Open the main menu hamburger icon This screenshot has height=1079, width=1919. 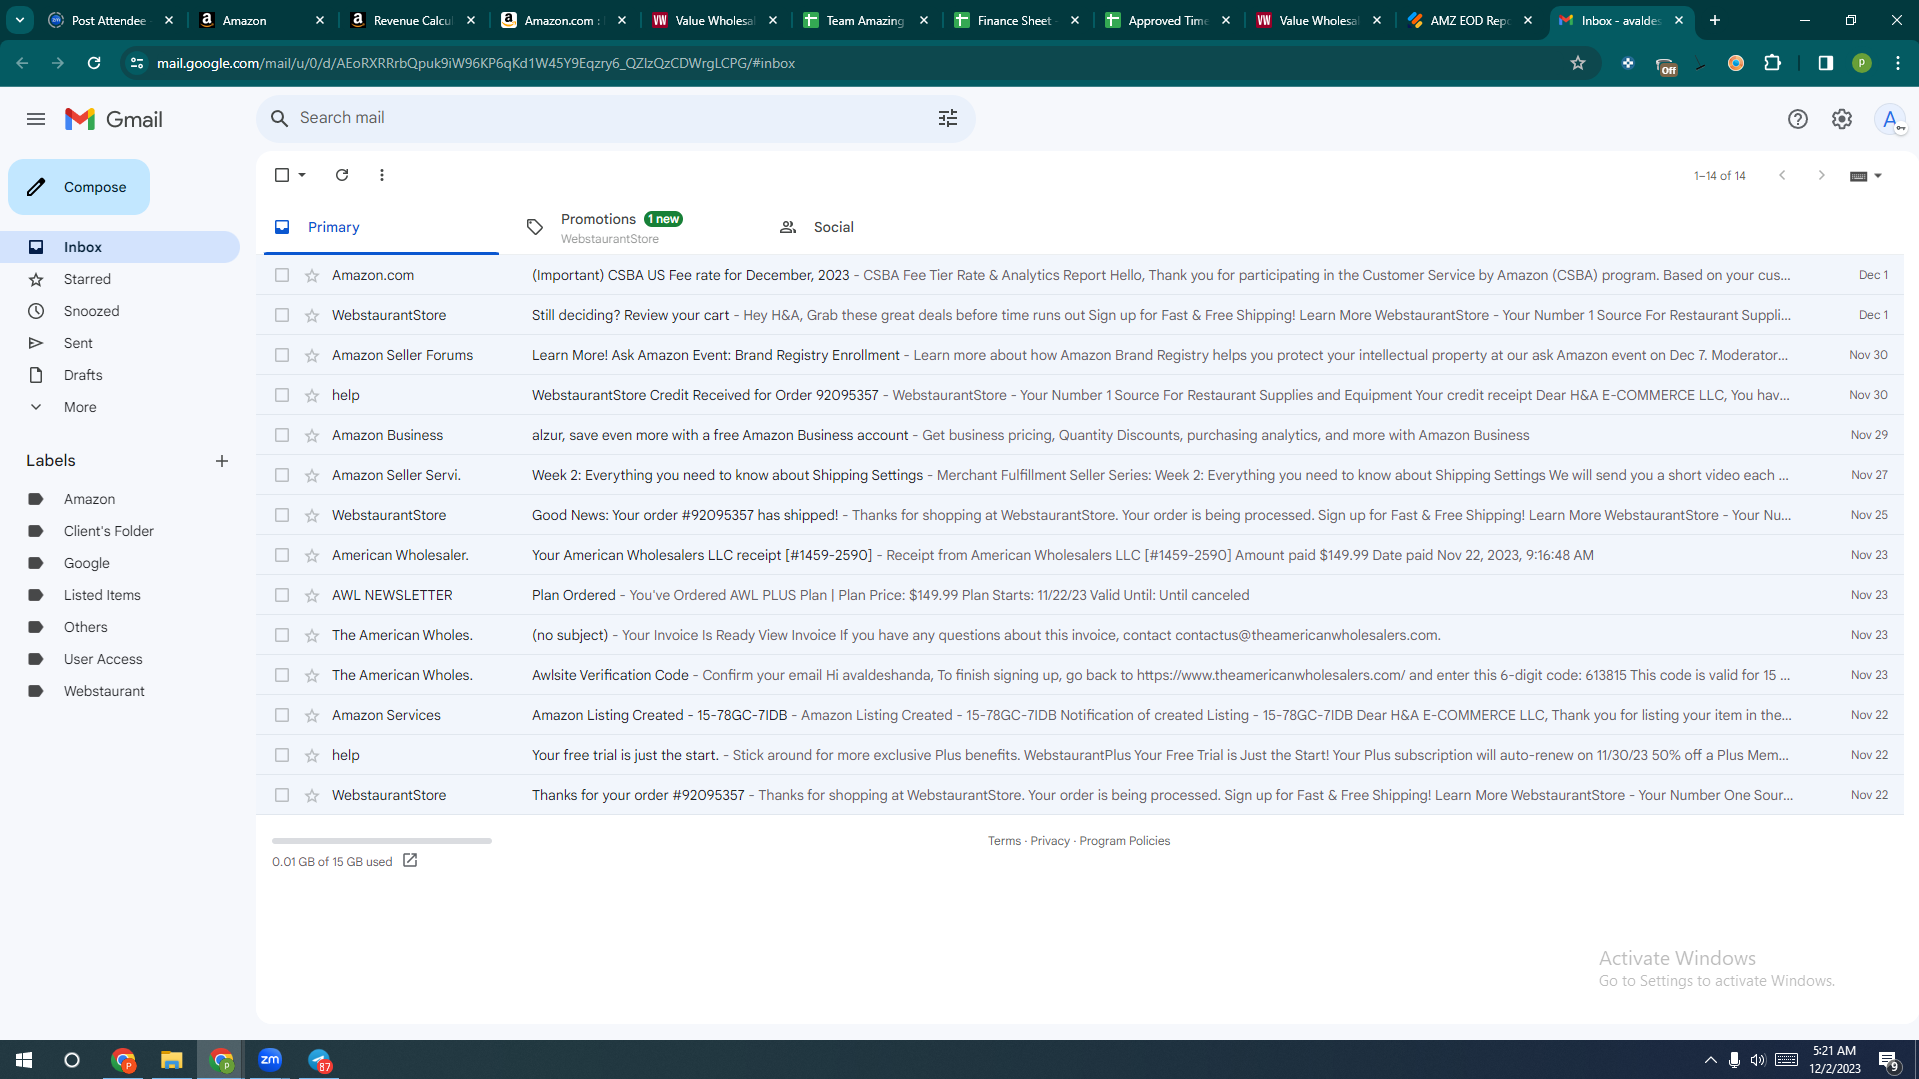tap(36, 119)
